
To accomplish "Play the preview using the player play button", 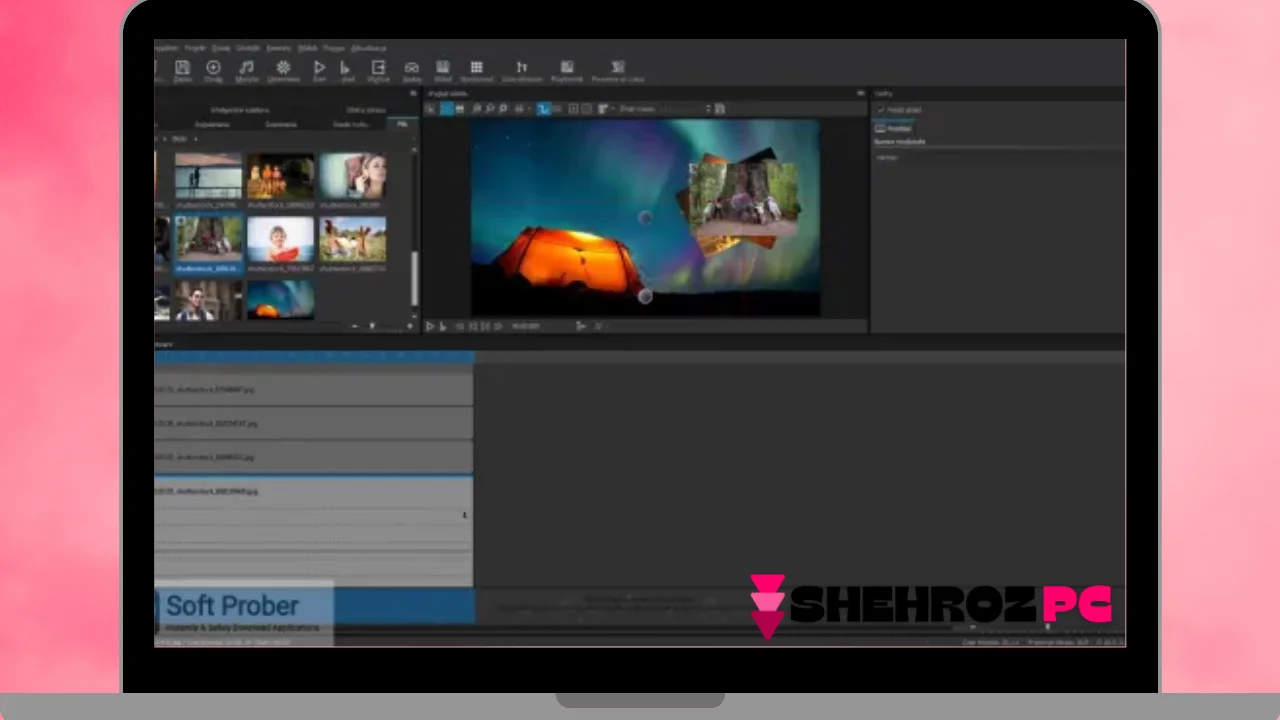I will pyautogui.click(x=430, y=326).
